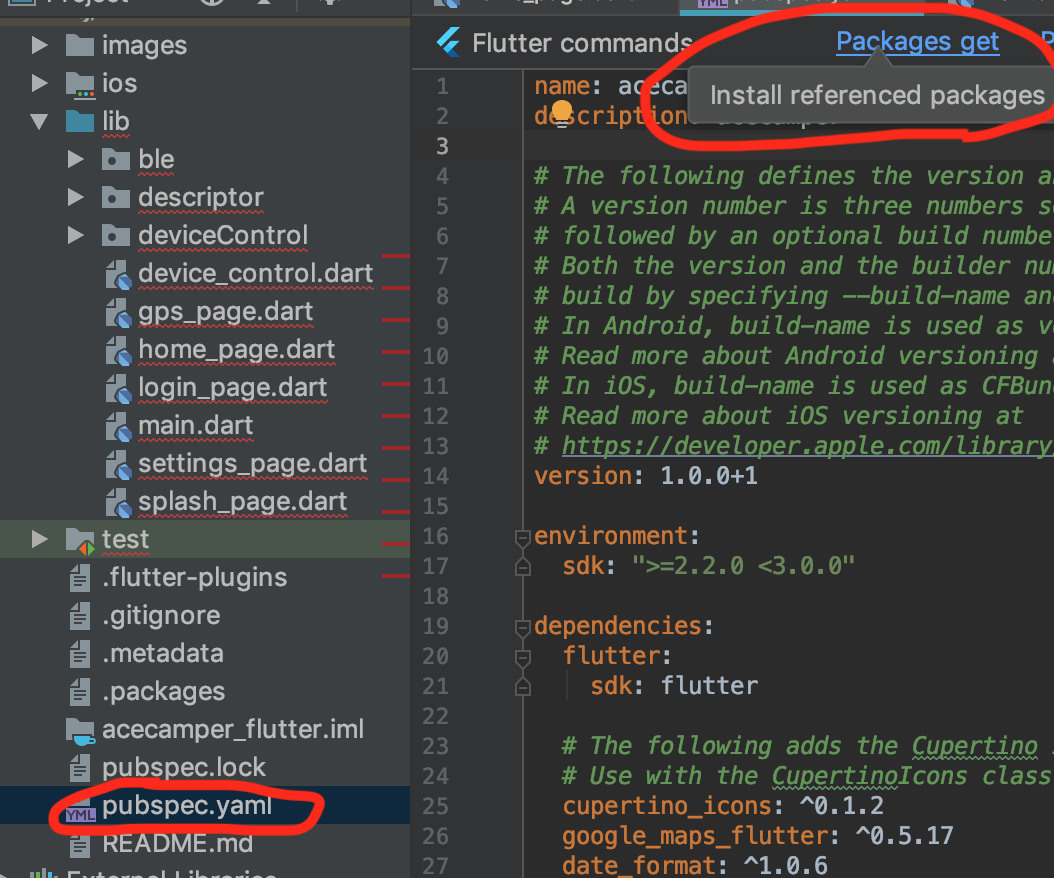Select the deviceControl folder icon
Screen dimensions: 1054x878
tap(116, 235)
